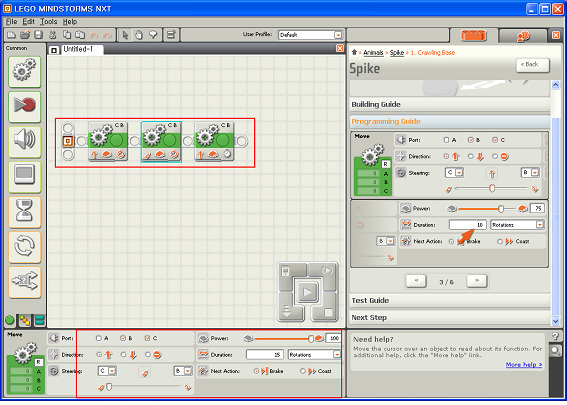Open the Edit menu
Screen dimensions: 567x405
[x=29, y=22]
